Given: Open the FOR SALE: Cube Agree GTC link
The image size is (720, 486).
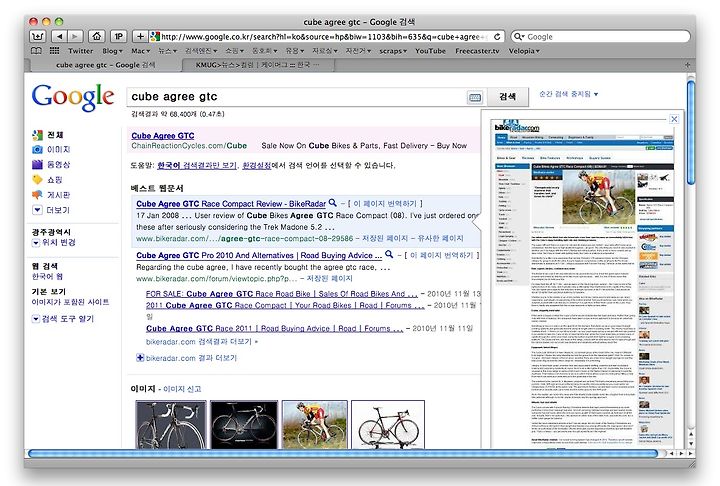Looking at the screenshot, I should pyautogui.click(x=282, y=294).
